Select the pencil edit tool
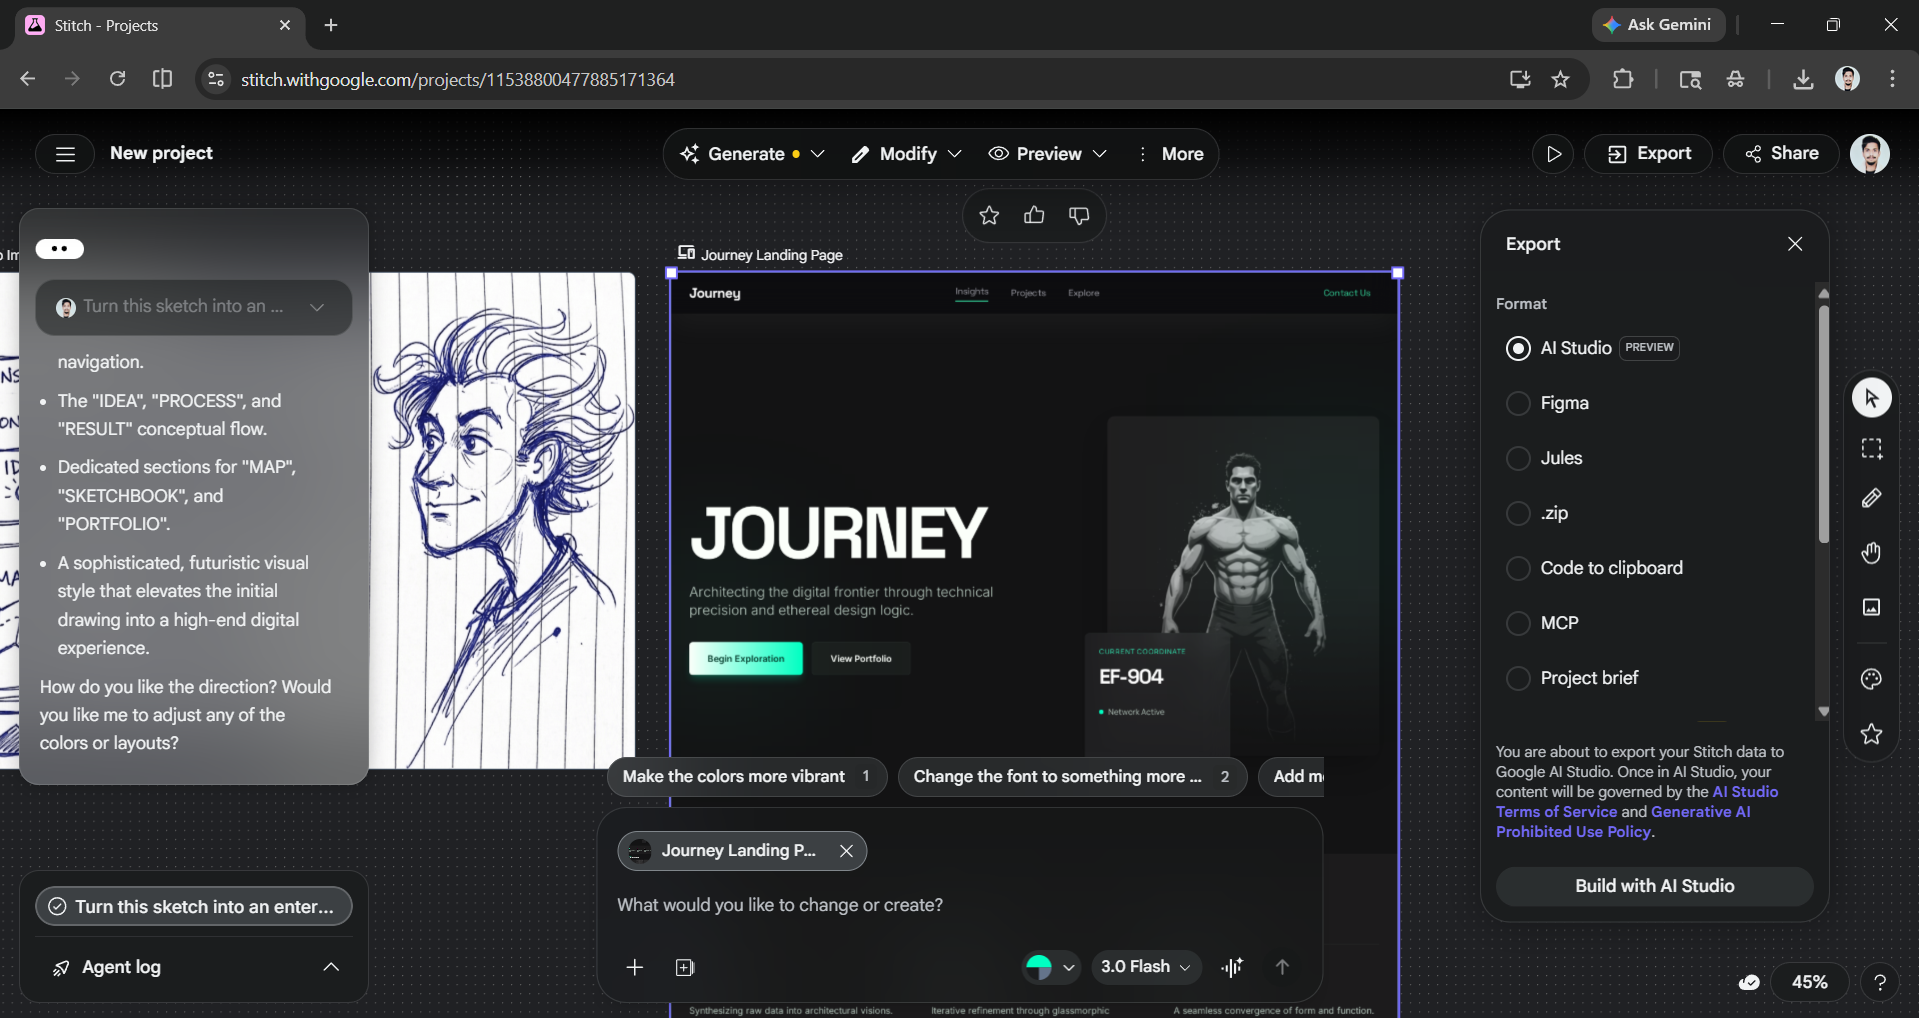The height and width of the screenshot is (1018, 1919). [x=1871, y=498]
